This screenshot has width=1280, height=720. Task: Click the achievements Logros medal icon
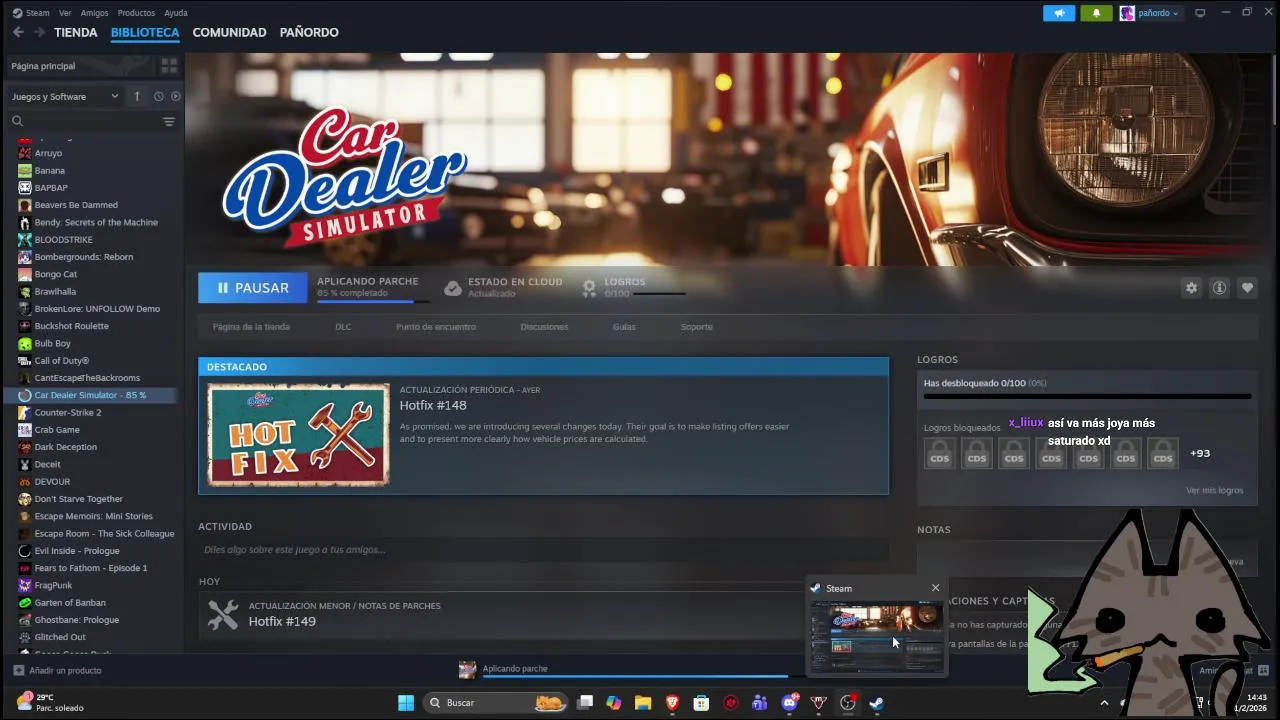(x=589, y=288)
